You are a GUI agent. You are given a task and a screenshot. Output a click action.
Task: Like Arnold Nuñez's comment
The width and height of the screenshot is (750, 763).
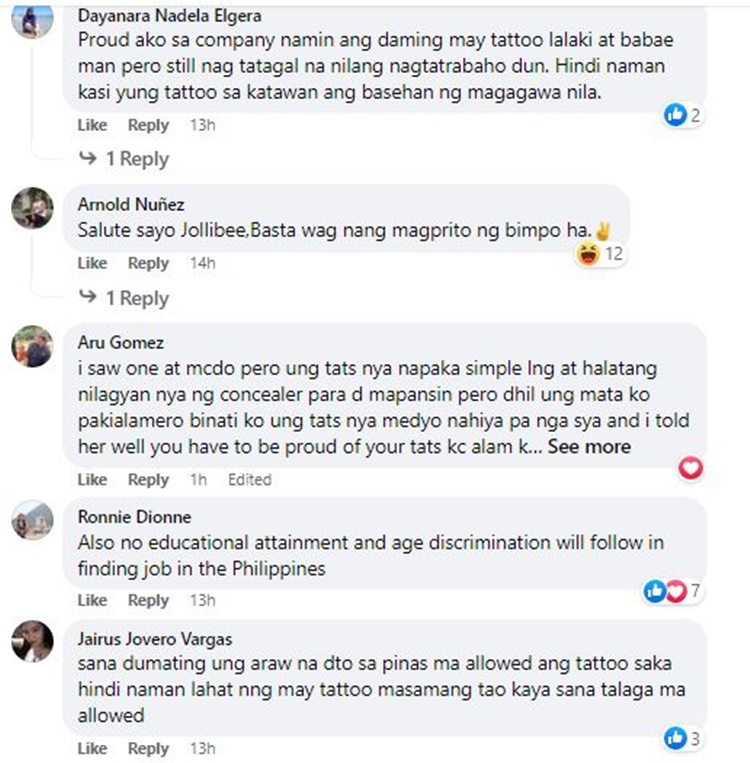point(92,263)
